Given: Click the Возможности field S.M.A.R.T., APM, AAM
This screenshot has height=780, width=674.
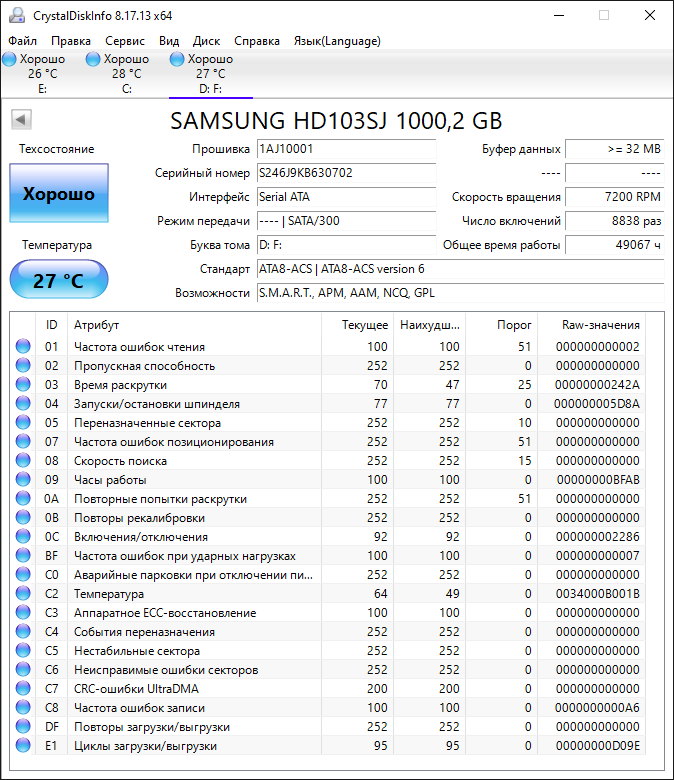Looking at the screenshot, I should pyautogui.click(x=460, y=293).
